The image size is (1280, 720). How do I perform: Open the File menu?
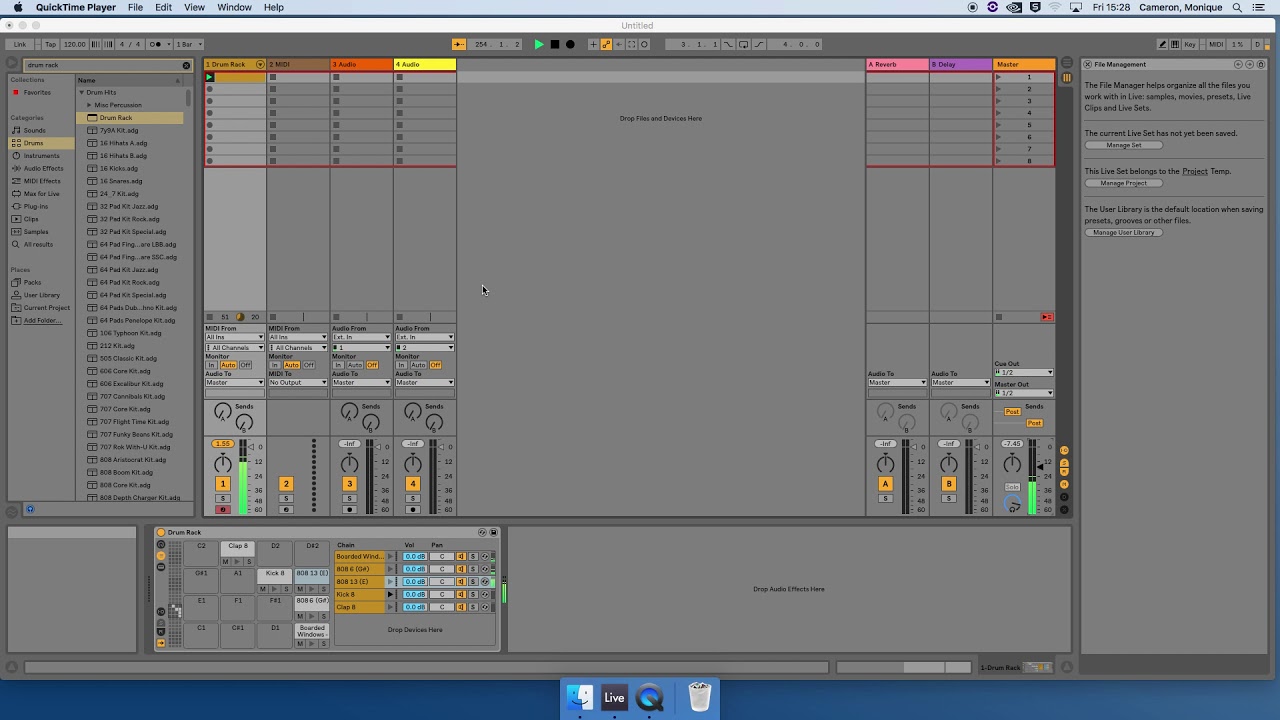tap(135, 7)
